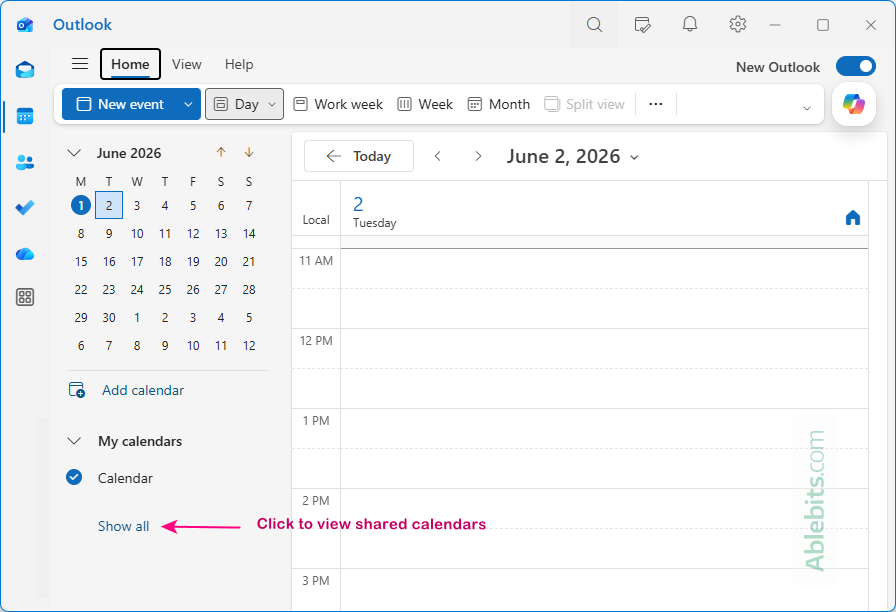Select June 17 in mini calendar
Screen dimensions: 896x612
pyautogui.click(x=137, y=262)
